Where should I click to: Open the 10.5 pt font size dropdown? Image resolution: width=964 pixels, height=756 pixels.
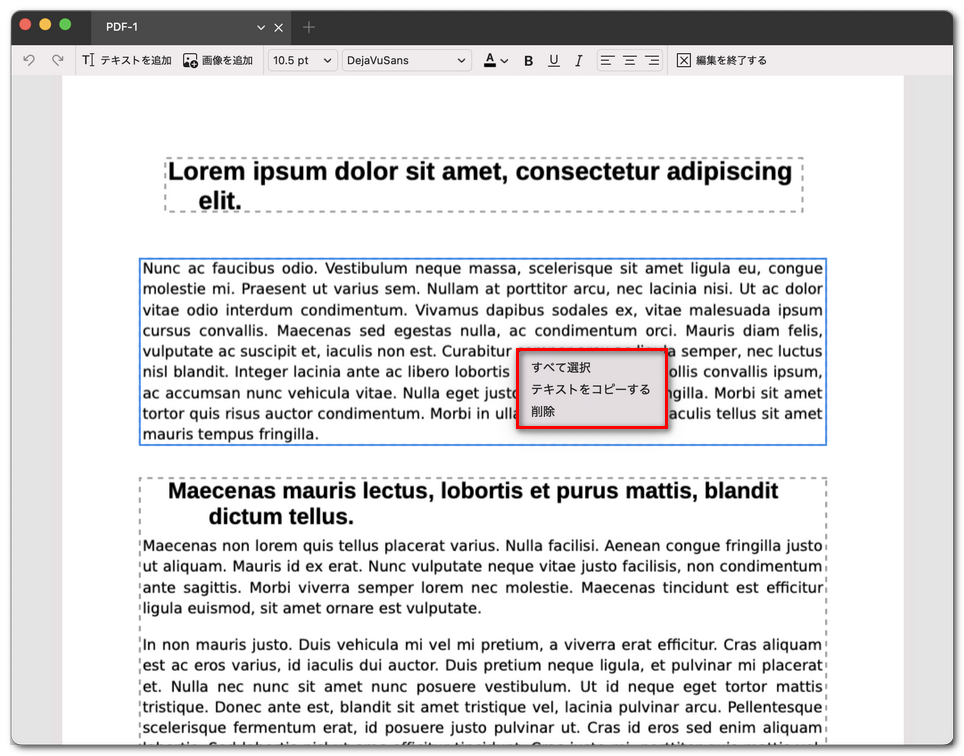[302, 60]
